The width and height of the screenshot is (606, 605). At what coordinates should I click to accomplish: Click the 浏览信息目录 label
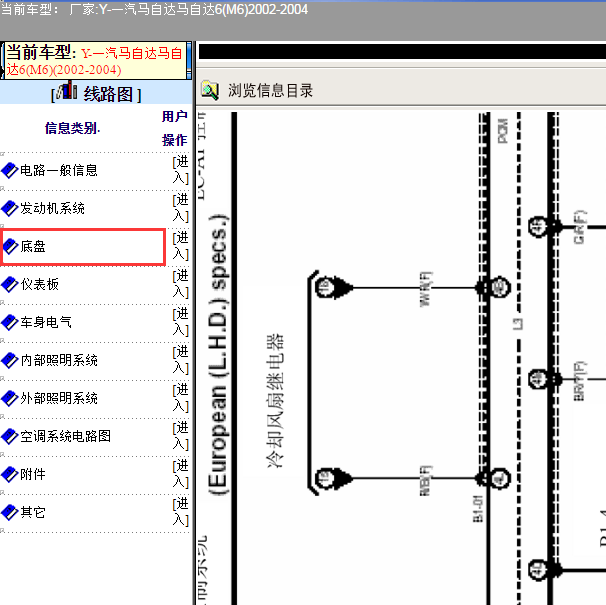270,91
